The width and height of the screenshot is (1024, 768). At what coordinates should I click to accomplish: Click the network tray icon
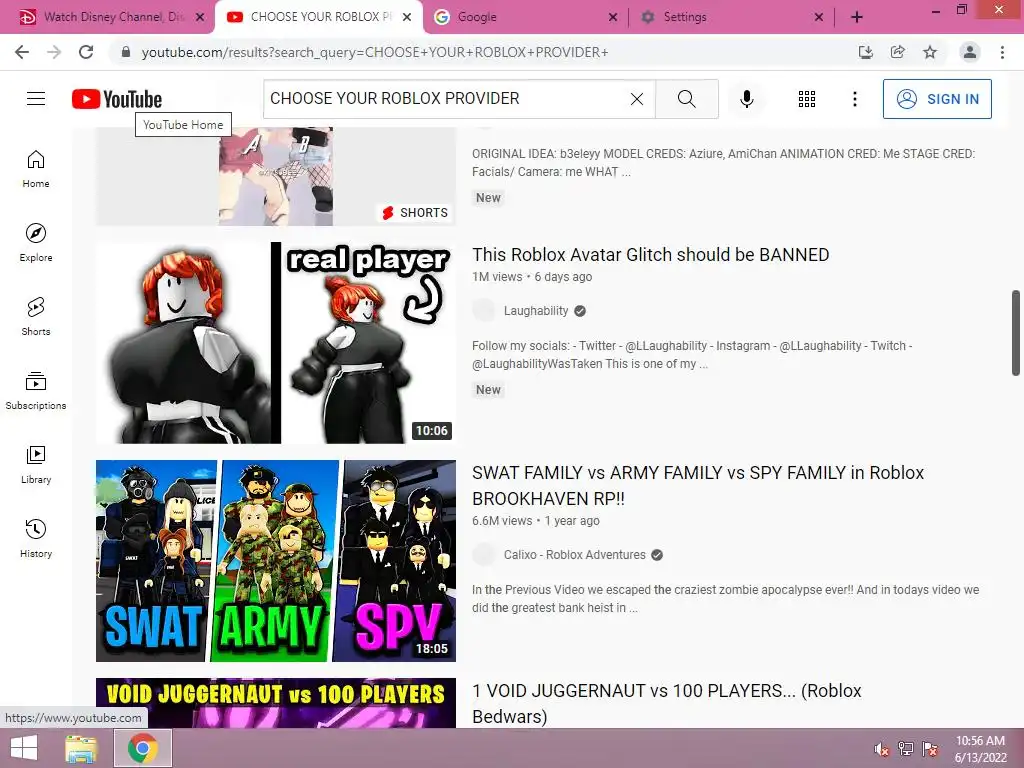pos(906,749)
